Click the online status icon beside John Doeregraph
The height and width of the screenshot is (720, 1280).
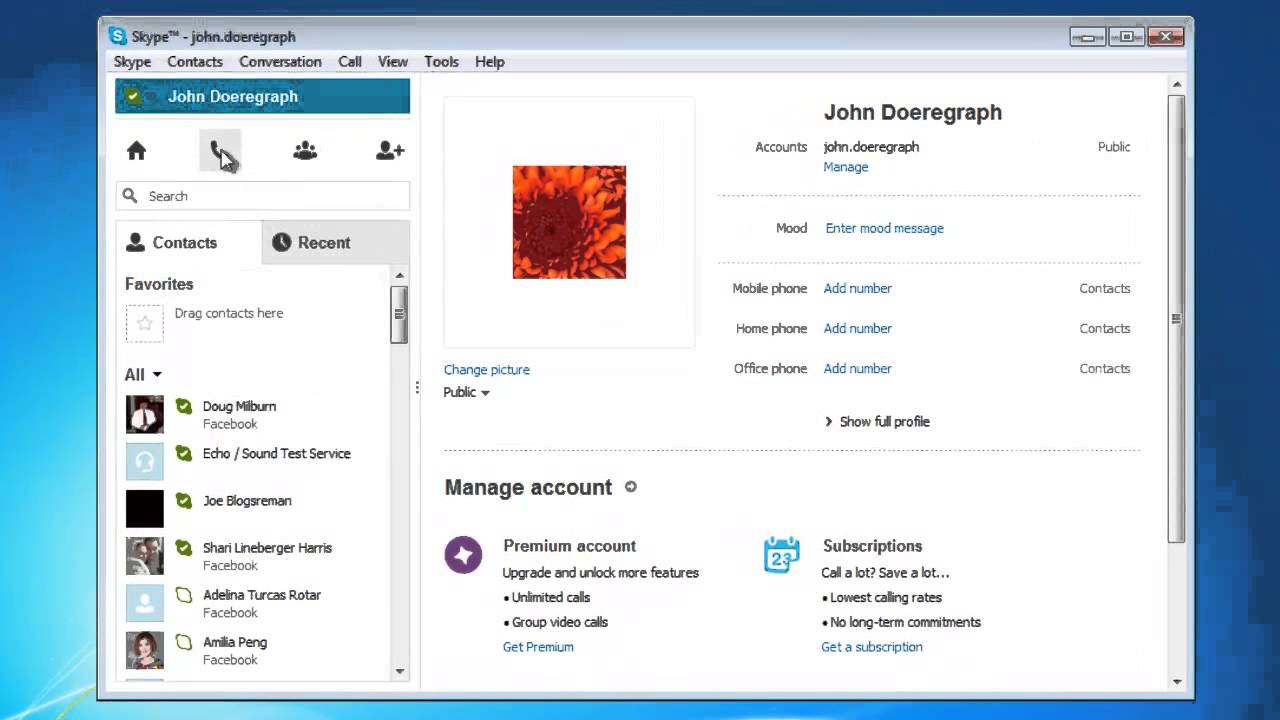pos(134,97)
